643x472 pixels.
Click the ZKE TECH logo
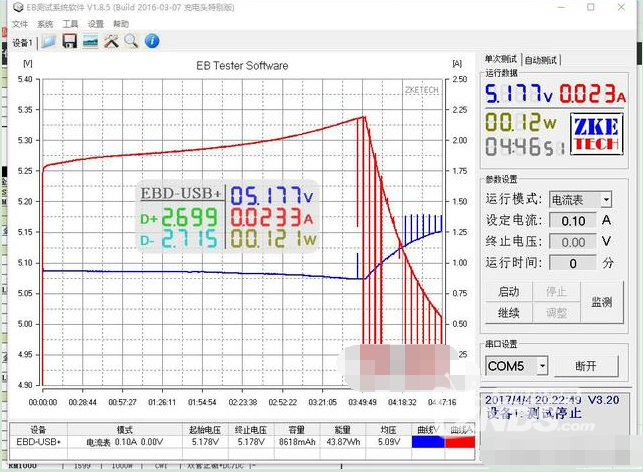pos(597,134)
